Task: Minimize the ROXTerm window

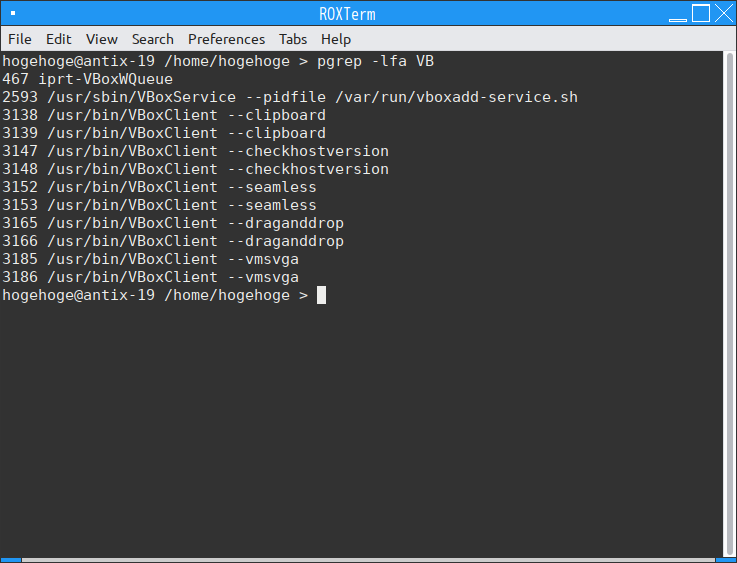Action: (x=678, y=20)
